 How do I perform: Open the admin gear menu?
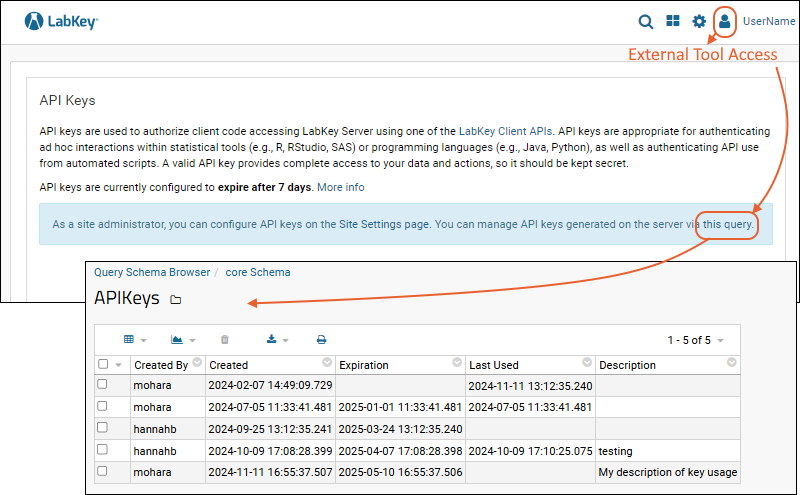coord(698,21)
